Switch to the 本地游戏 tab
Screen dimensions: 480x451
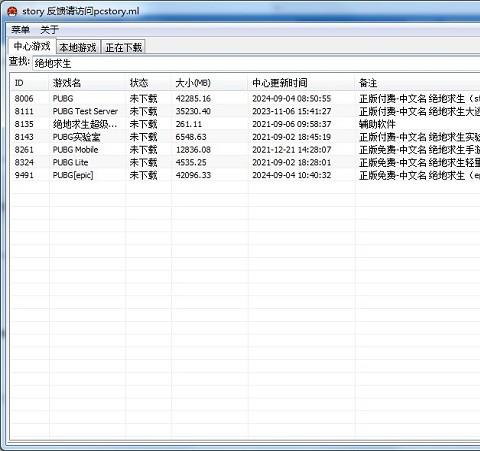78,47
